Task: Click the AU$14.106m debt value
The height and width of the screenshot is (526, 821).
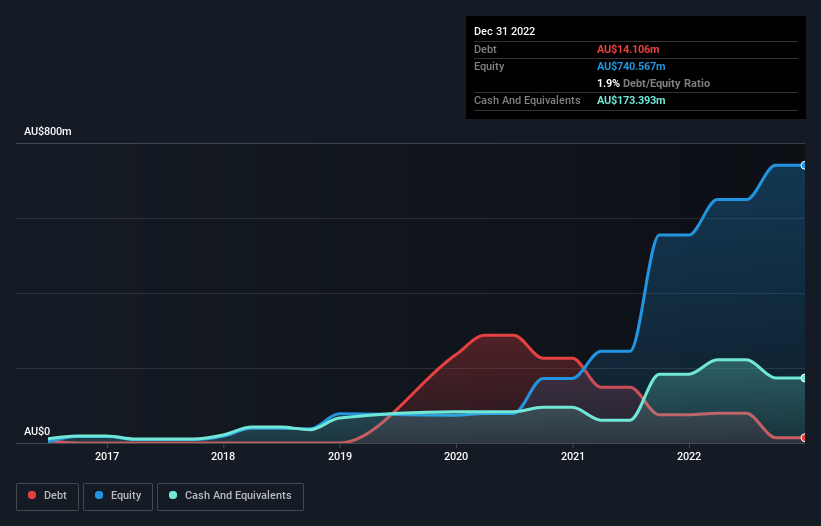Action: (x=628, y=49)
